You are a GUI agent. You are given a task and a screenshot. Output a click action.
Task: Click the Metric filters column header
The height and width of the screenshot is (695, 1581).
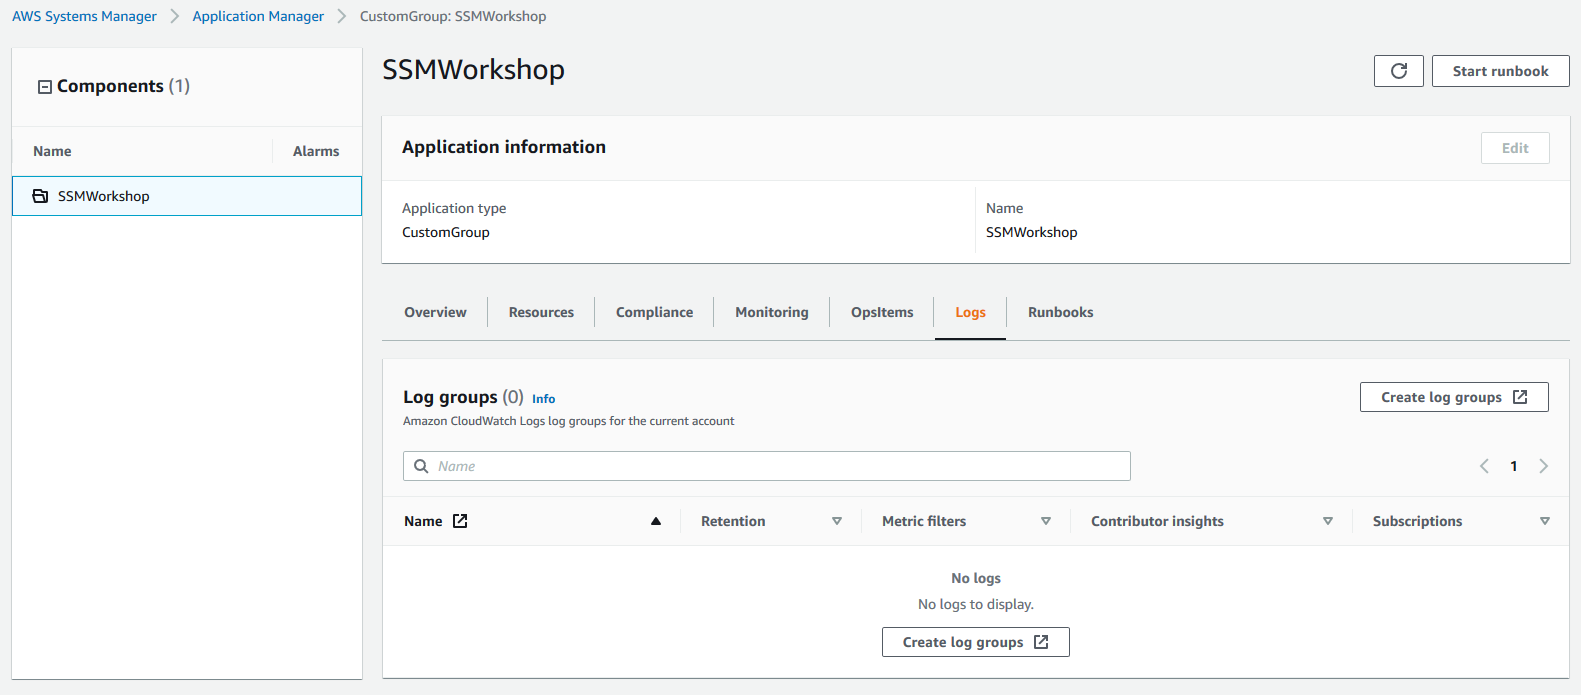(924, 521)
